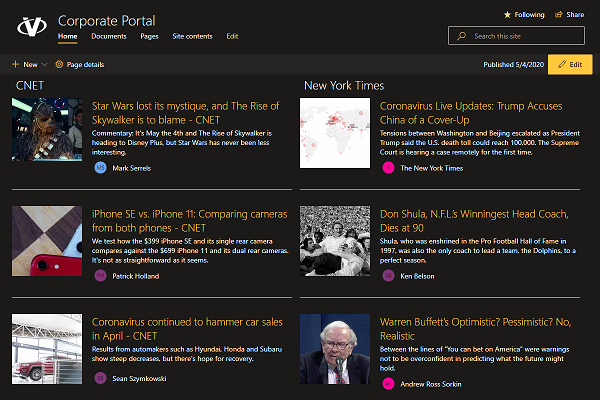Image resolution: width=600 pixels, height=400 pixels.
Task: Click the search magnifier icon
Action: pos(461,36)
